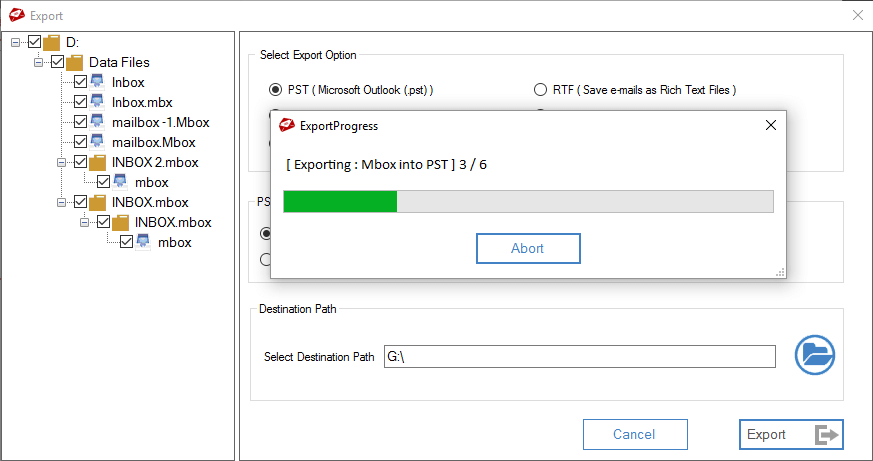Screen dimensions: 873x461
Task: Close the ExportProgress dialog
Action: 771,125
